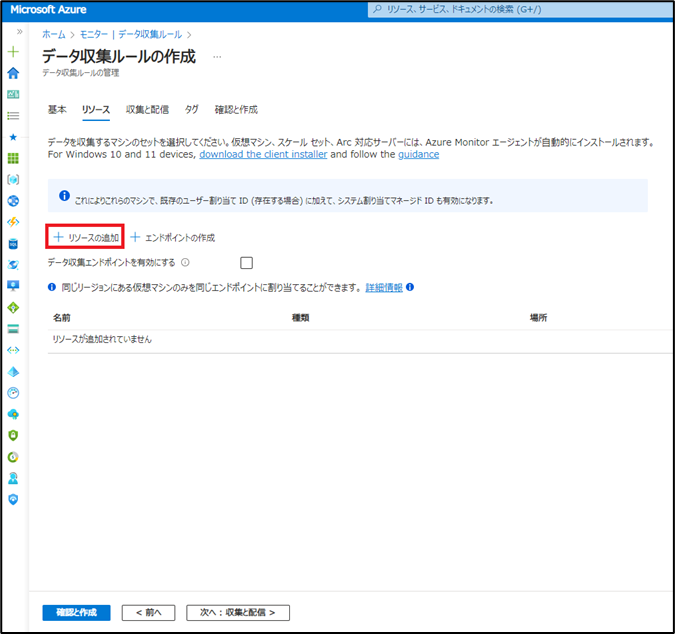Open the ellipsis menu beside the page title

tap(217, 57)
